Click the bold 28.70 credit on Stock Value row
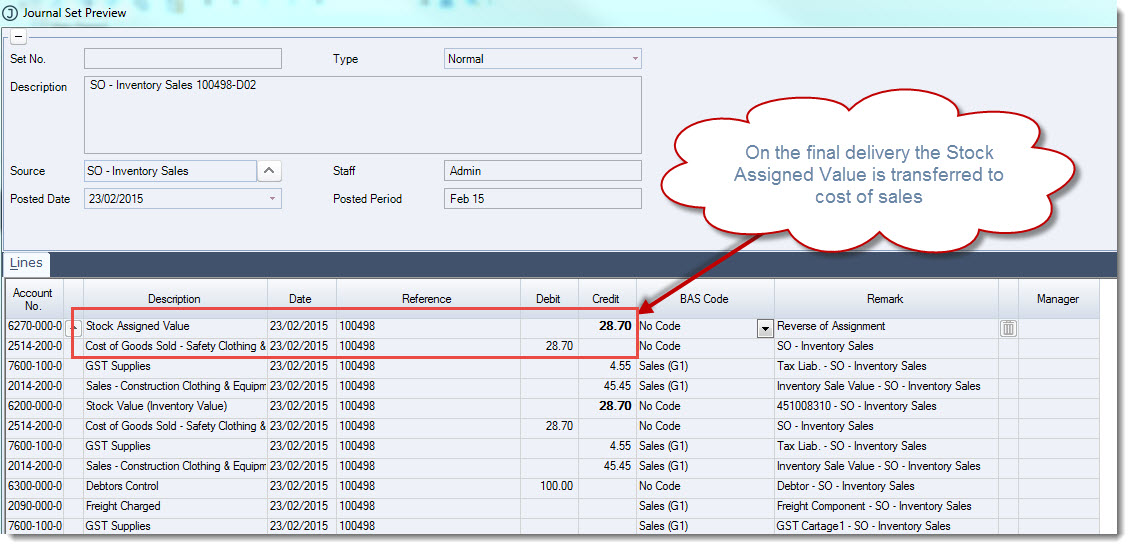 pos(606,406)
